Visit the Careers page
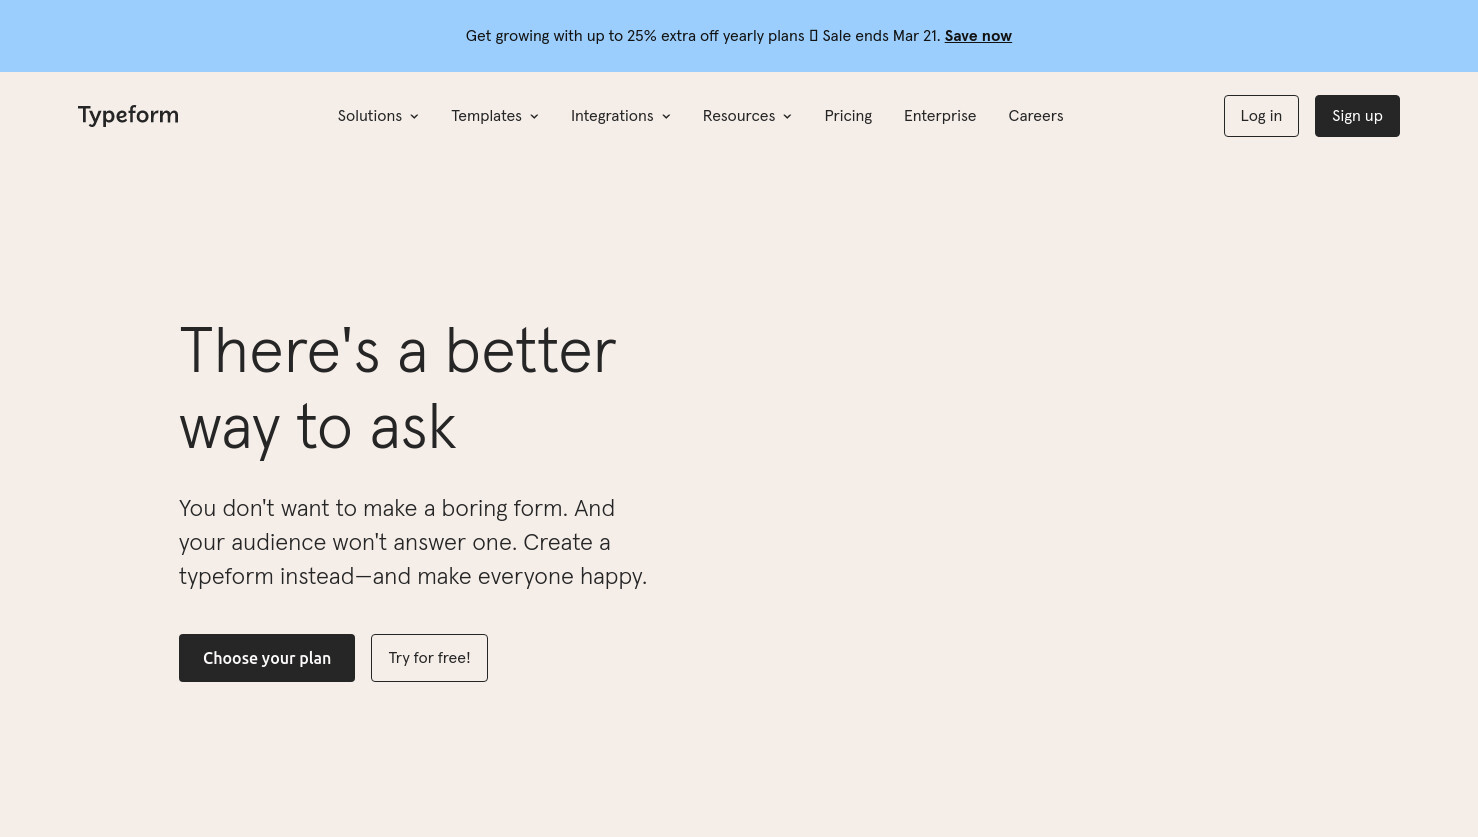Viewport: 1478px width, 837px height. (x=1036, y=116)
